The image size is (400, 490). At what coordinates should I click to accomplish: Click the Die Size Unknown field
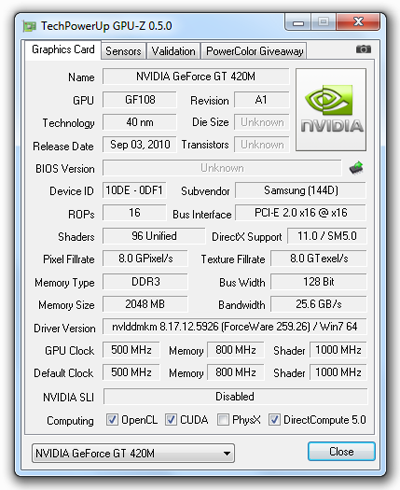pyautogui.click(x=261, y=122)
